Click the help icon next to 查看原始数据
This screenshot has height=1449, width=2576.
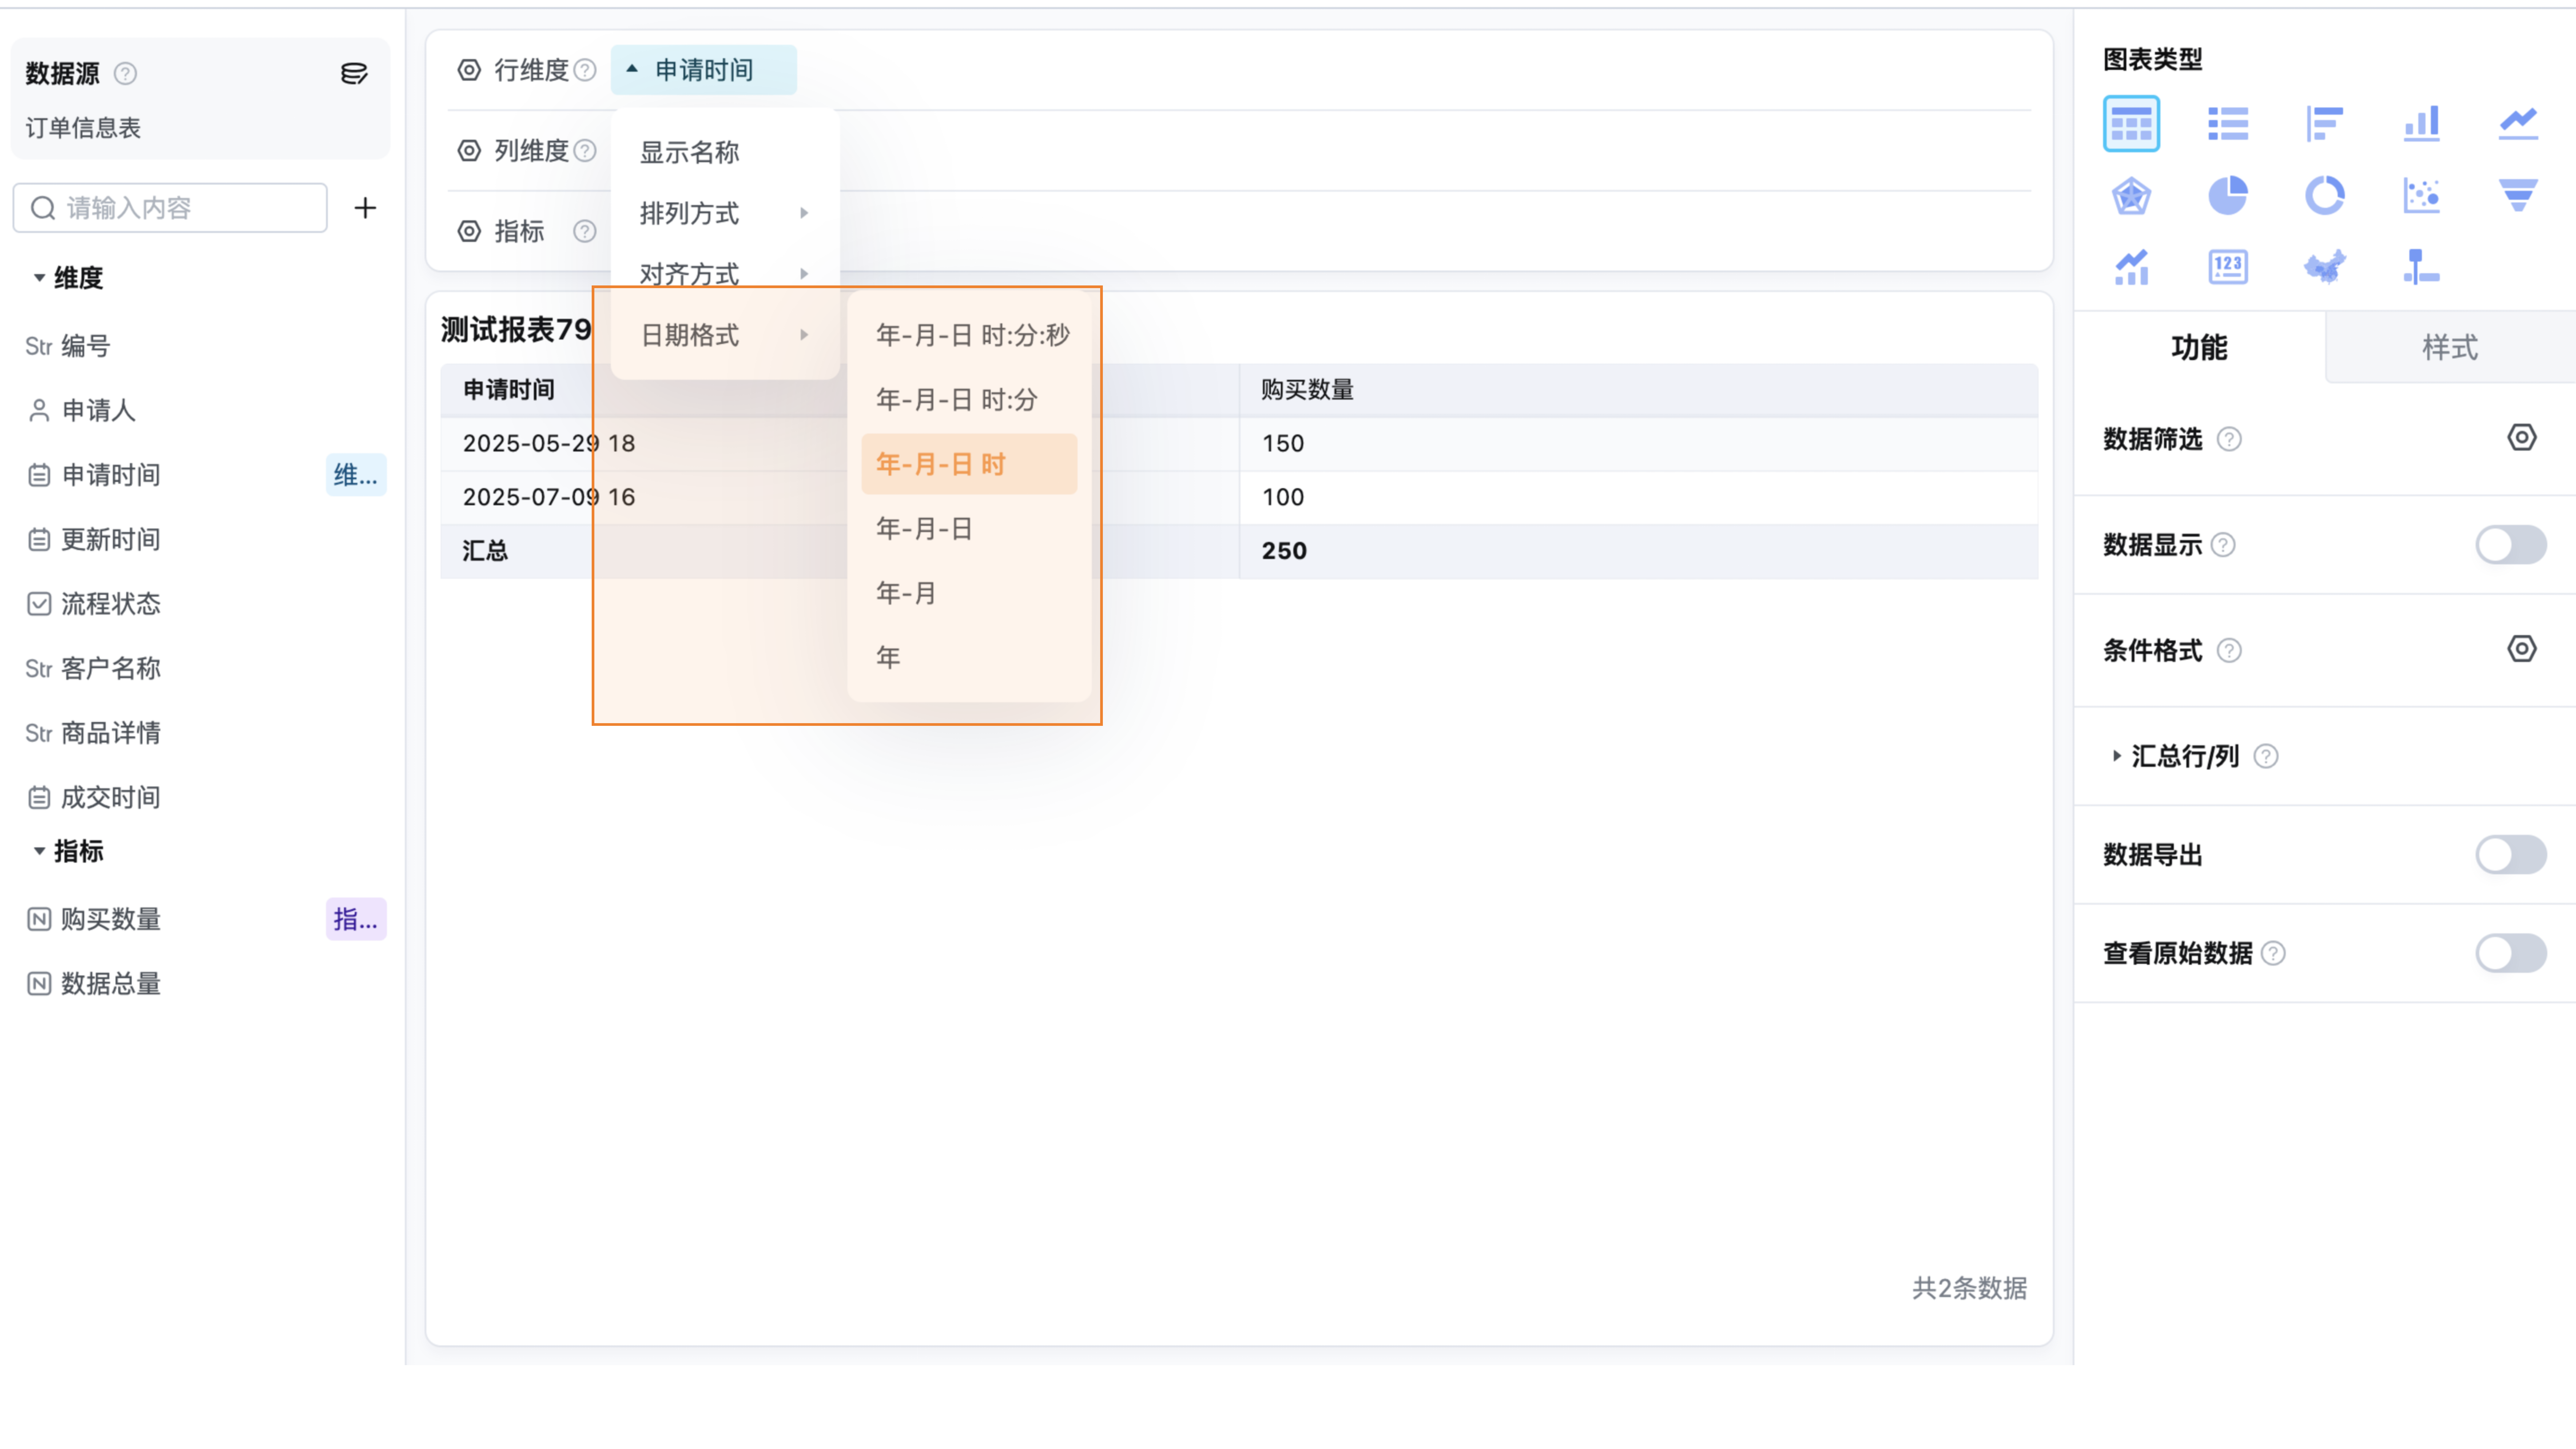[x=2273, y=953]
